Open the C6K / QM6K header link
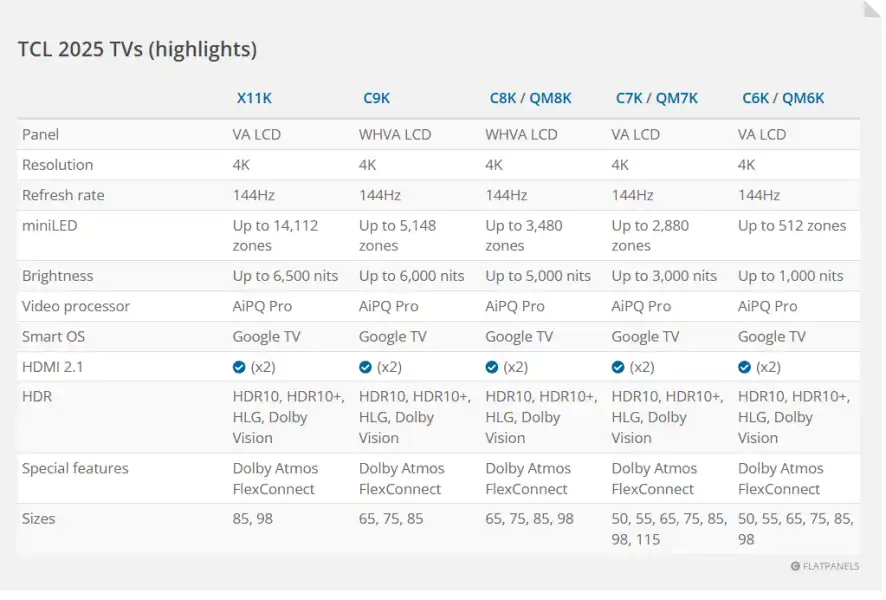This screenshot has height=600, width=886. pyautogui.click(x=783, y=98)
